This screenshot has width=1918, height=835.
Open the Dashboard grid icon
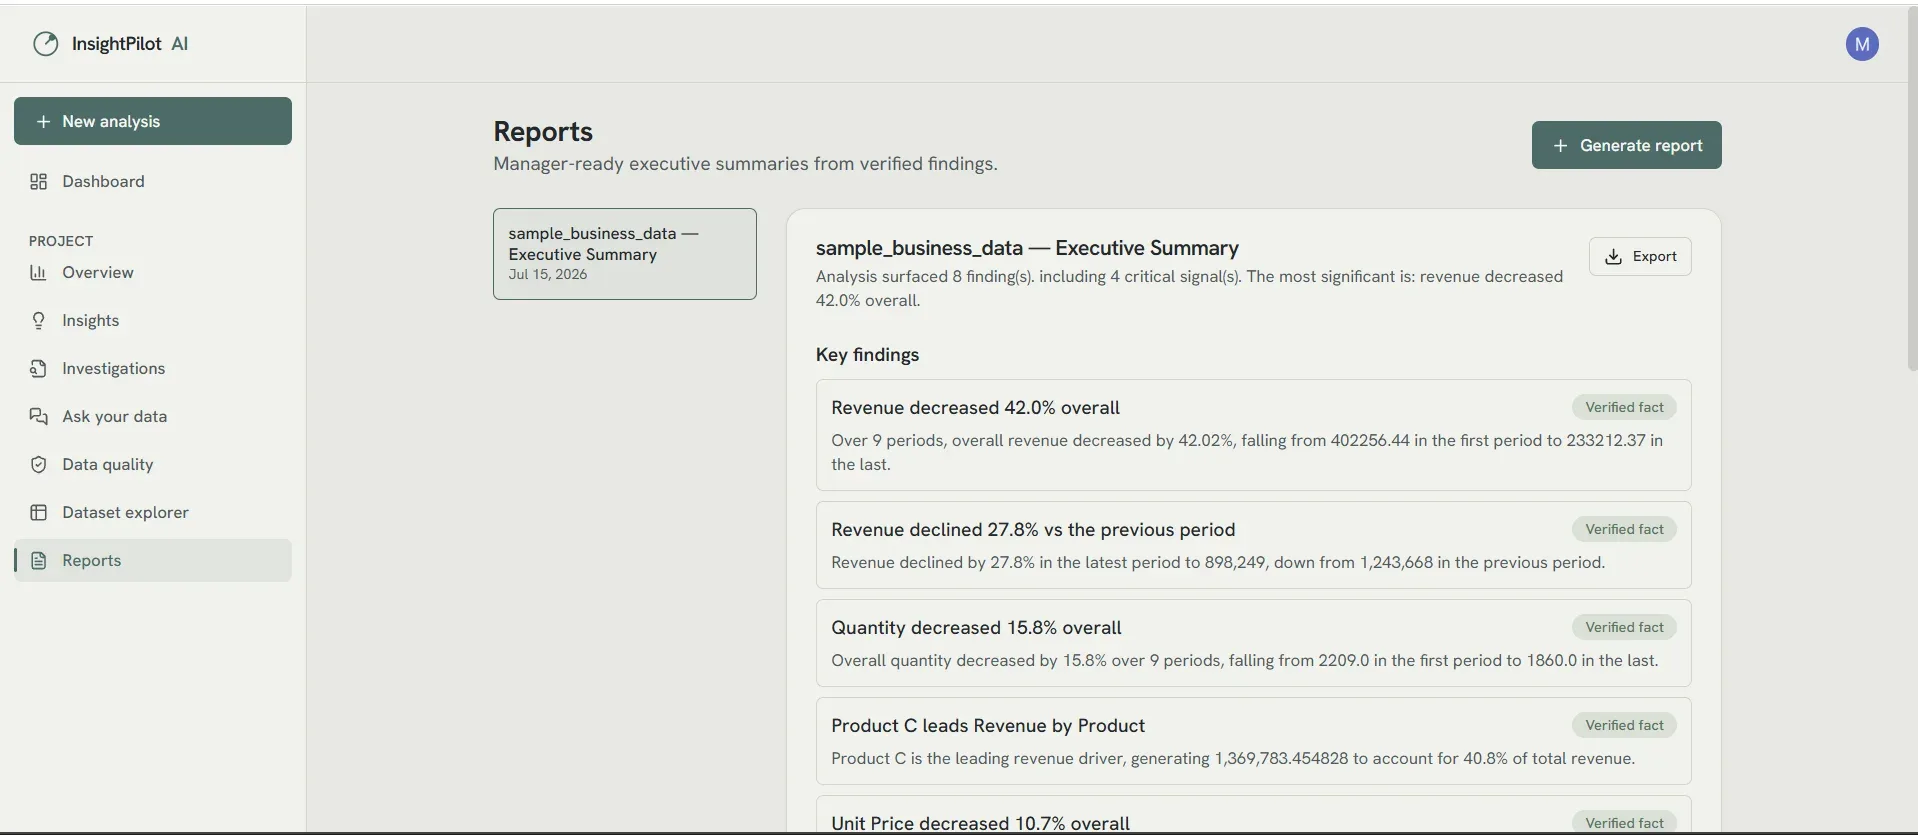[x=39, y=181]
